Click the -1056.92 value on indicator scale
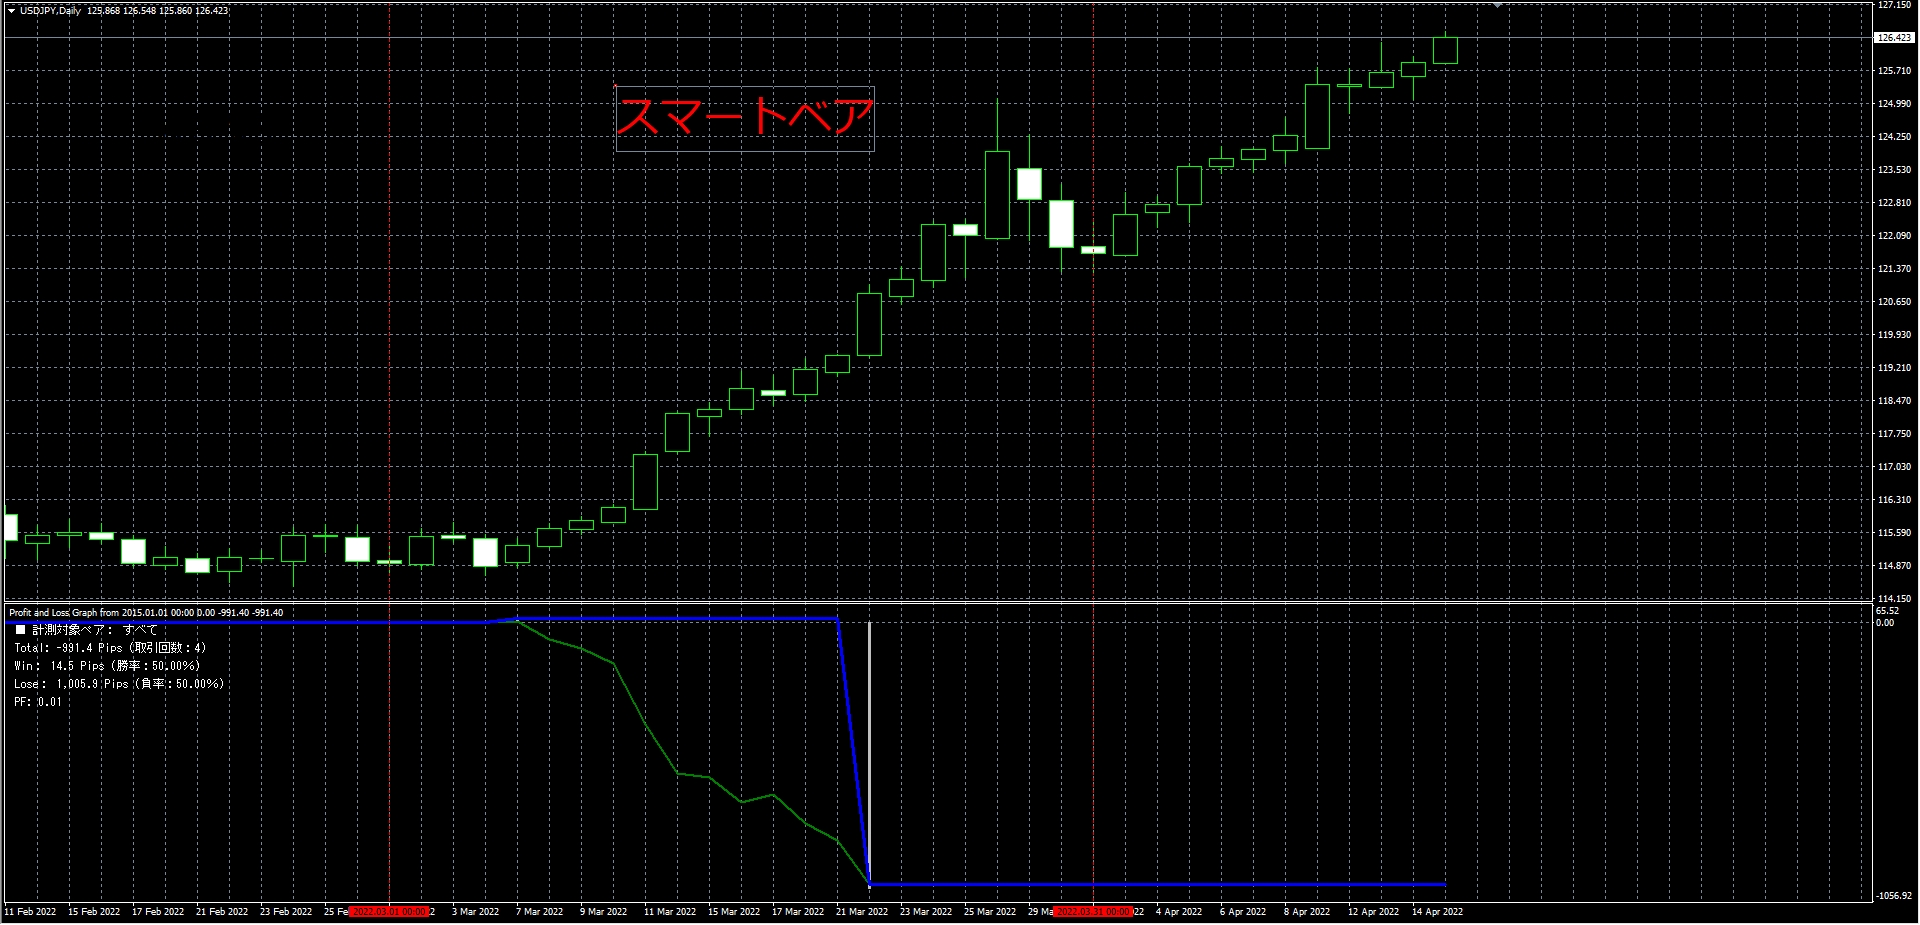 coord(1893,896)
